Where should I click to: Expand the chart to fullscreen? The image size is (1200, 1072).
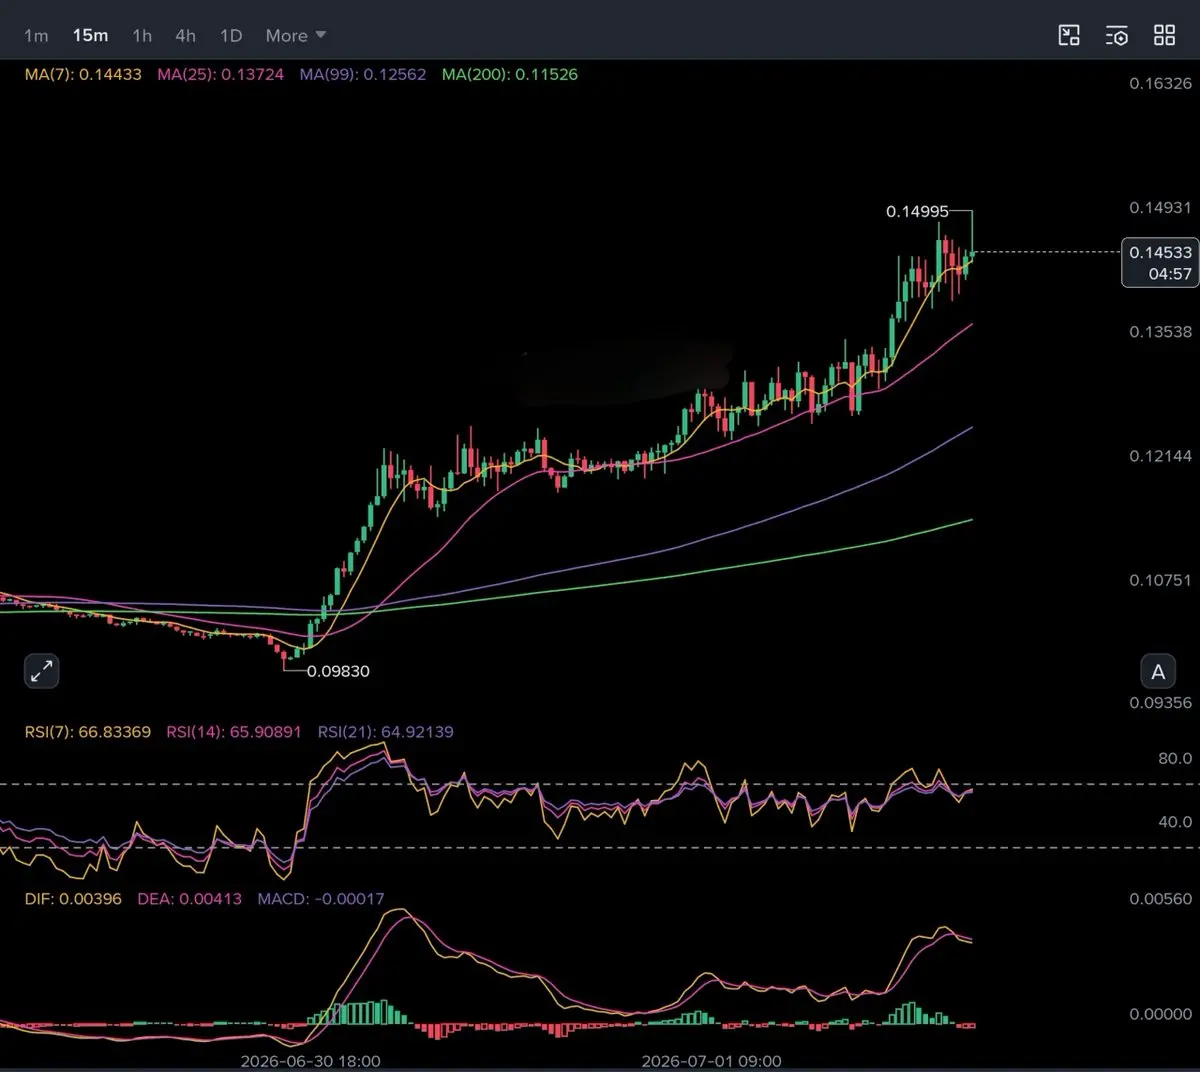coord(42,671)
